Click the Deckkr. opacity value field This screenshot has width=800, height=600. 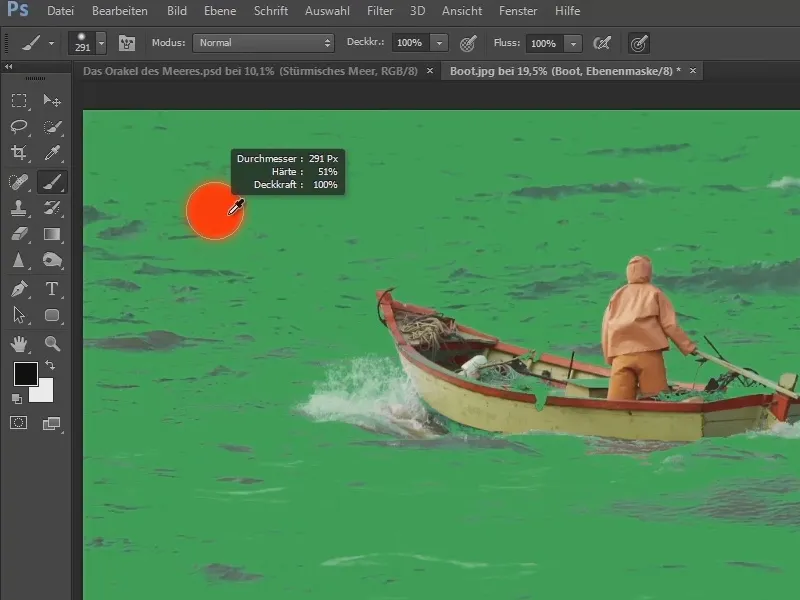tap(410, 43)
